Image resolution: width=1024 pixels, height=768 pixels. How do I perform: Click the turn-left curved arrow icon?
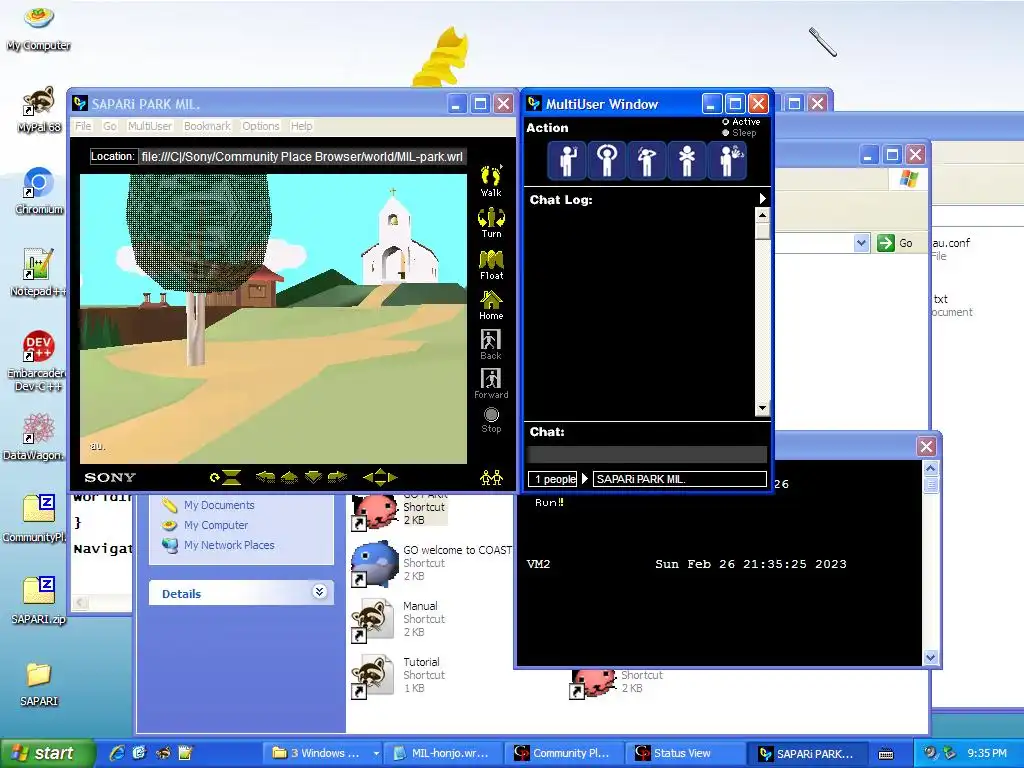265,477
